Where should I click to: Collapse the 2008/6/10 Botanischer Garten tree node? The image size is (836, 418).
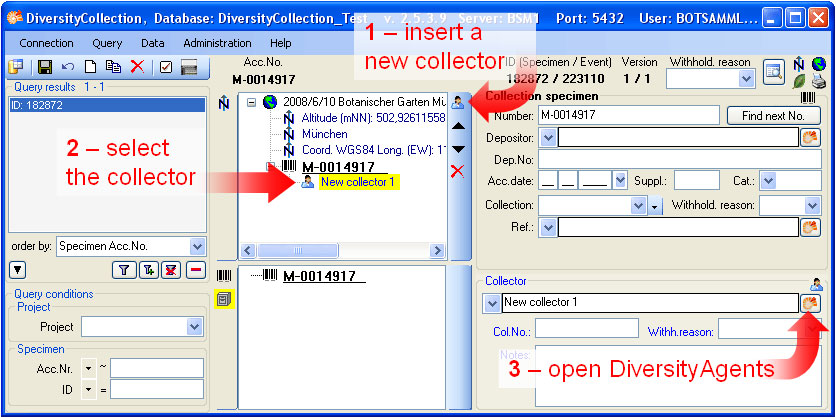[251, 102]
